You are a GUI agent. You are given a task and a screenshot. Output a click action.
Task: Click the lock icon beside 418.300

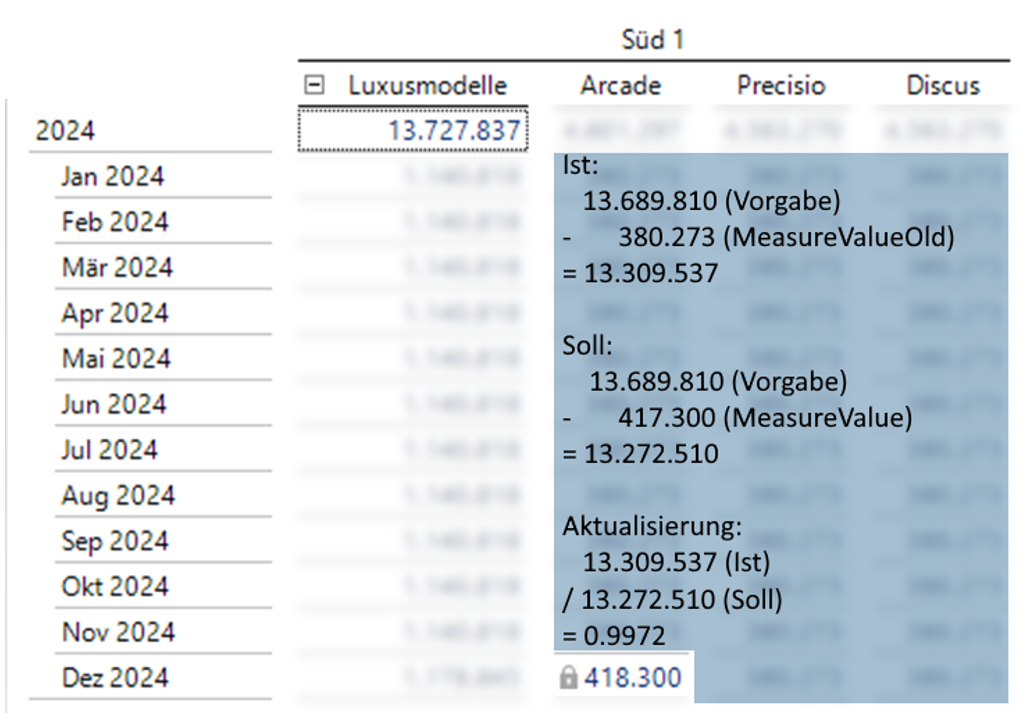tap(569, 679)
